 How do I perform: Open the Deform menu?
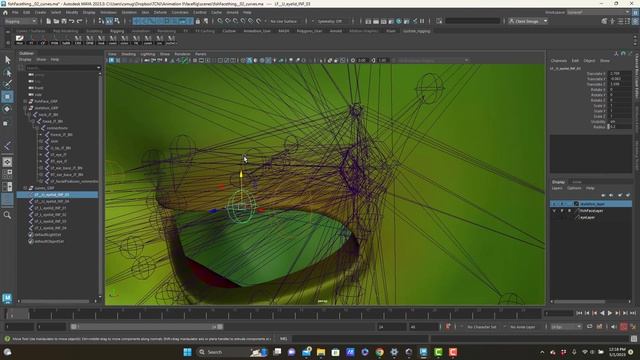[160, 13]
